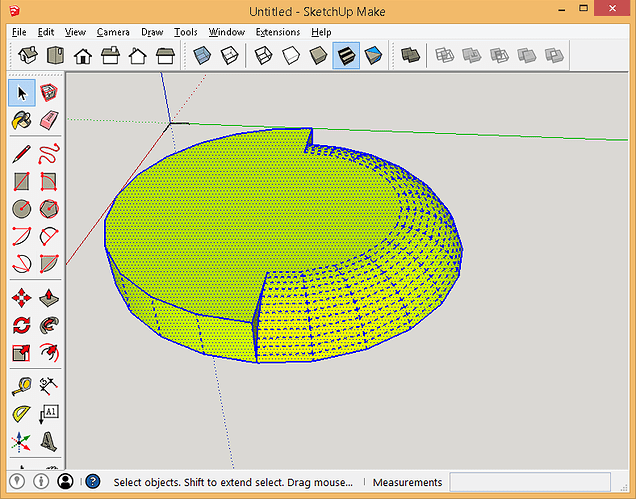Select the arrow Select tool
636x499 pixels.
point(22,93)
